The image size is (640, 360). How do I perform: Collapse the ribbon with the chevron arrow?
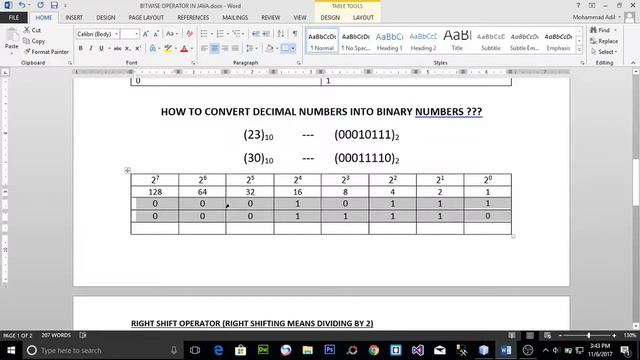633,63
